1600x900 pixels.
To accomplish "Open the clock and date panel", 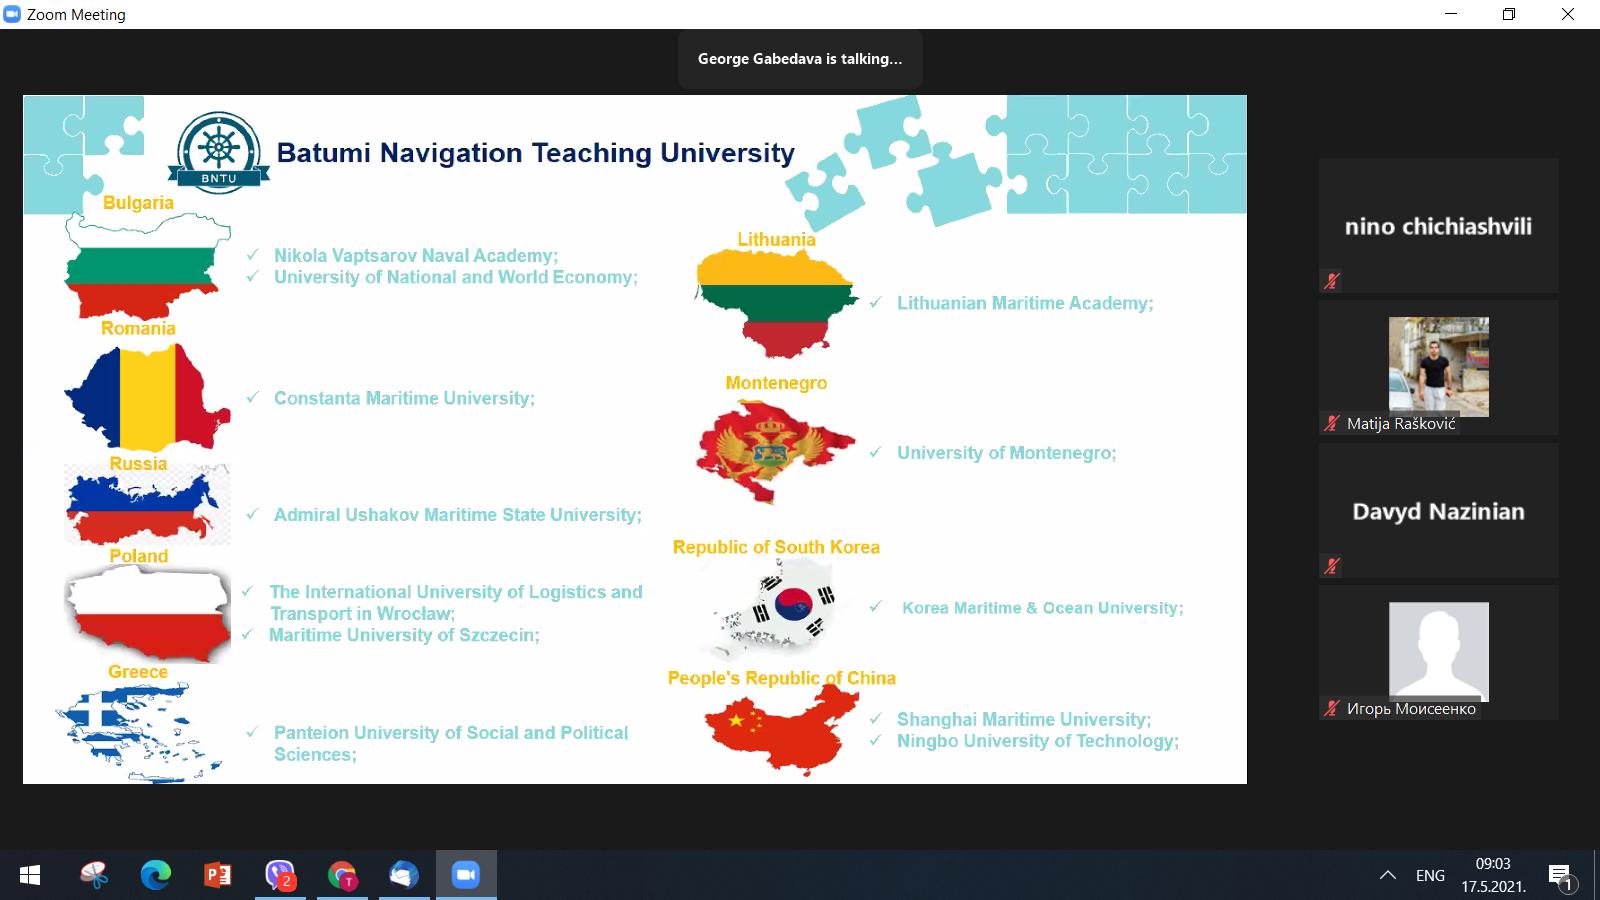I will (1493, 875).
